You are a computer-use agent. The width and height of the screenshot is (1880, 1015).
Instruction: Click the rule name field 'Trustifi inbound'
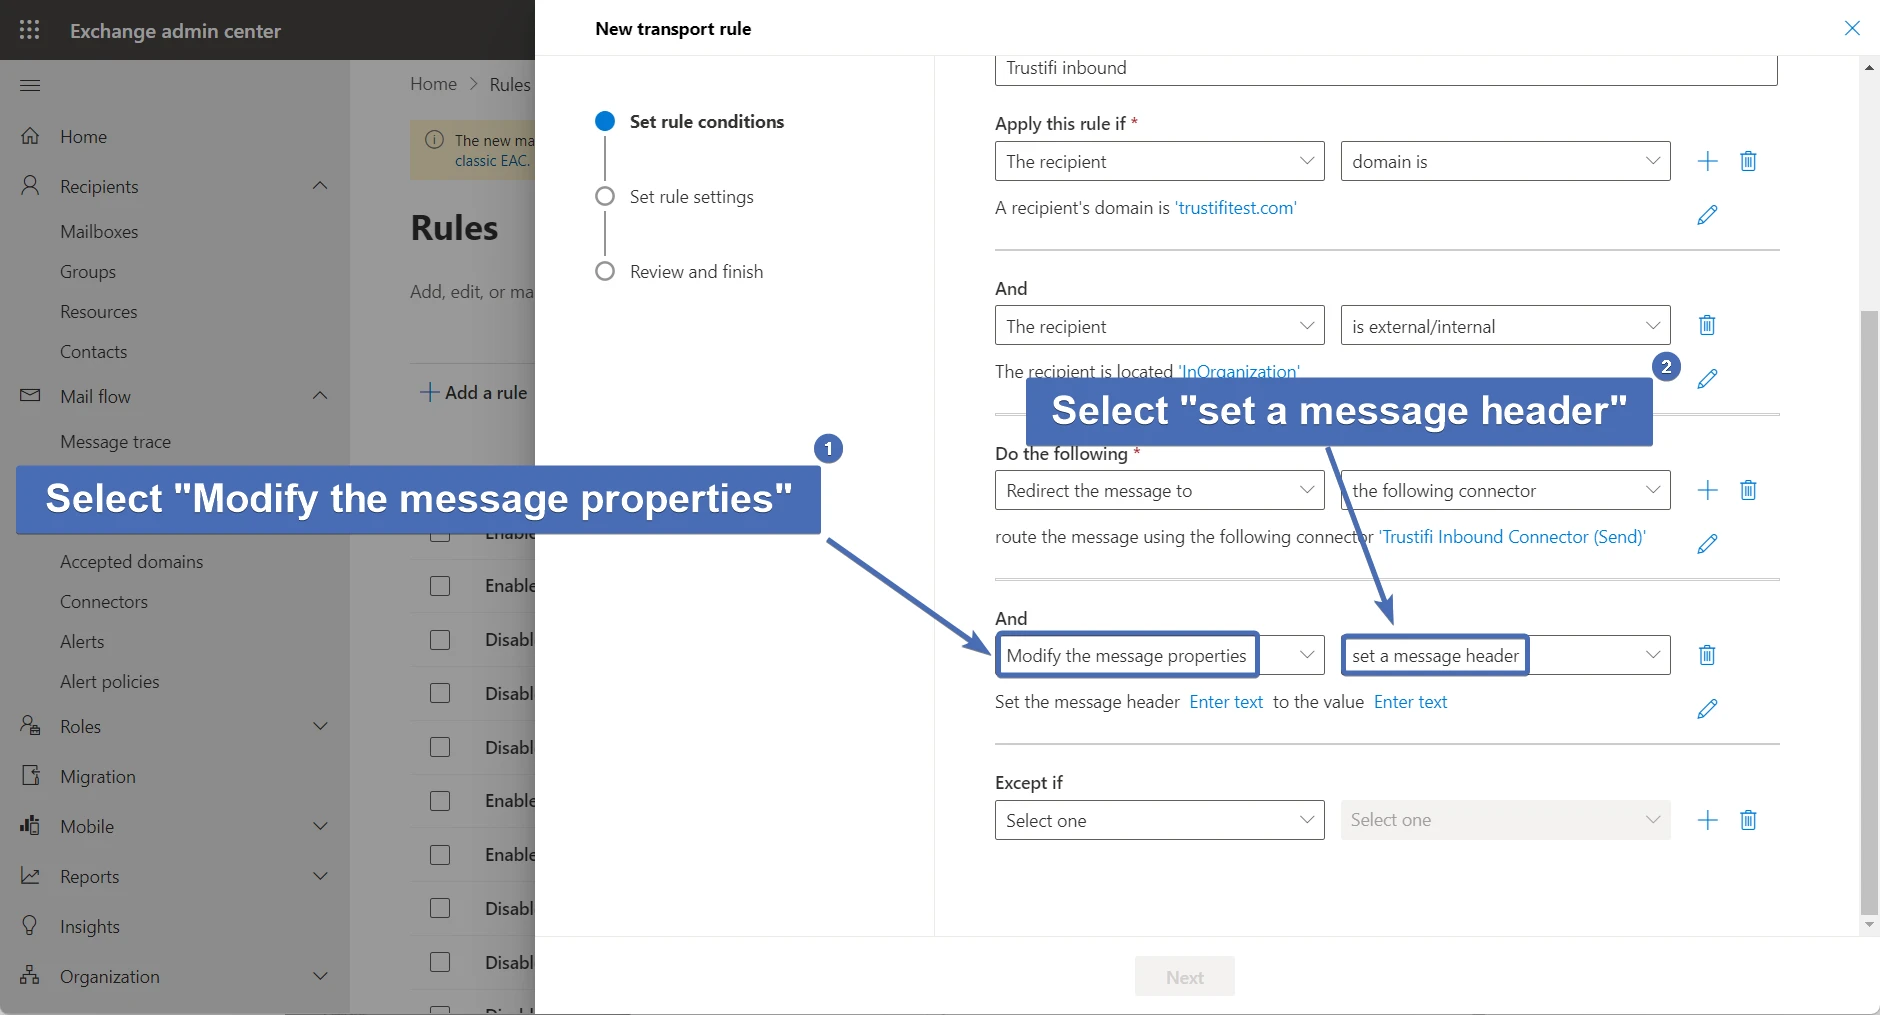pyautogui.click(x=1385, y=68)
